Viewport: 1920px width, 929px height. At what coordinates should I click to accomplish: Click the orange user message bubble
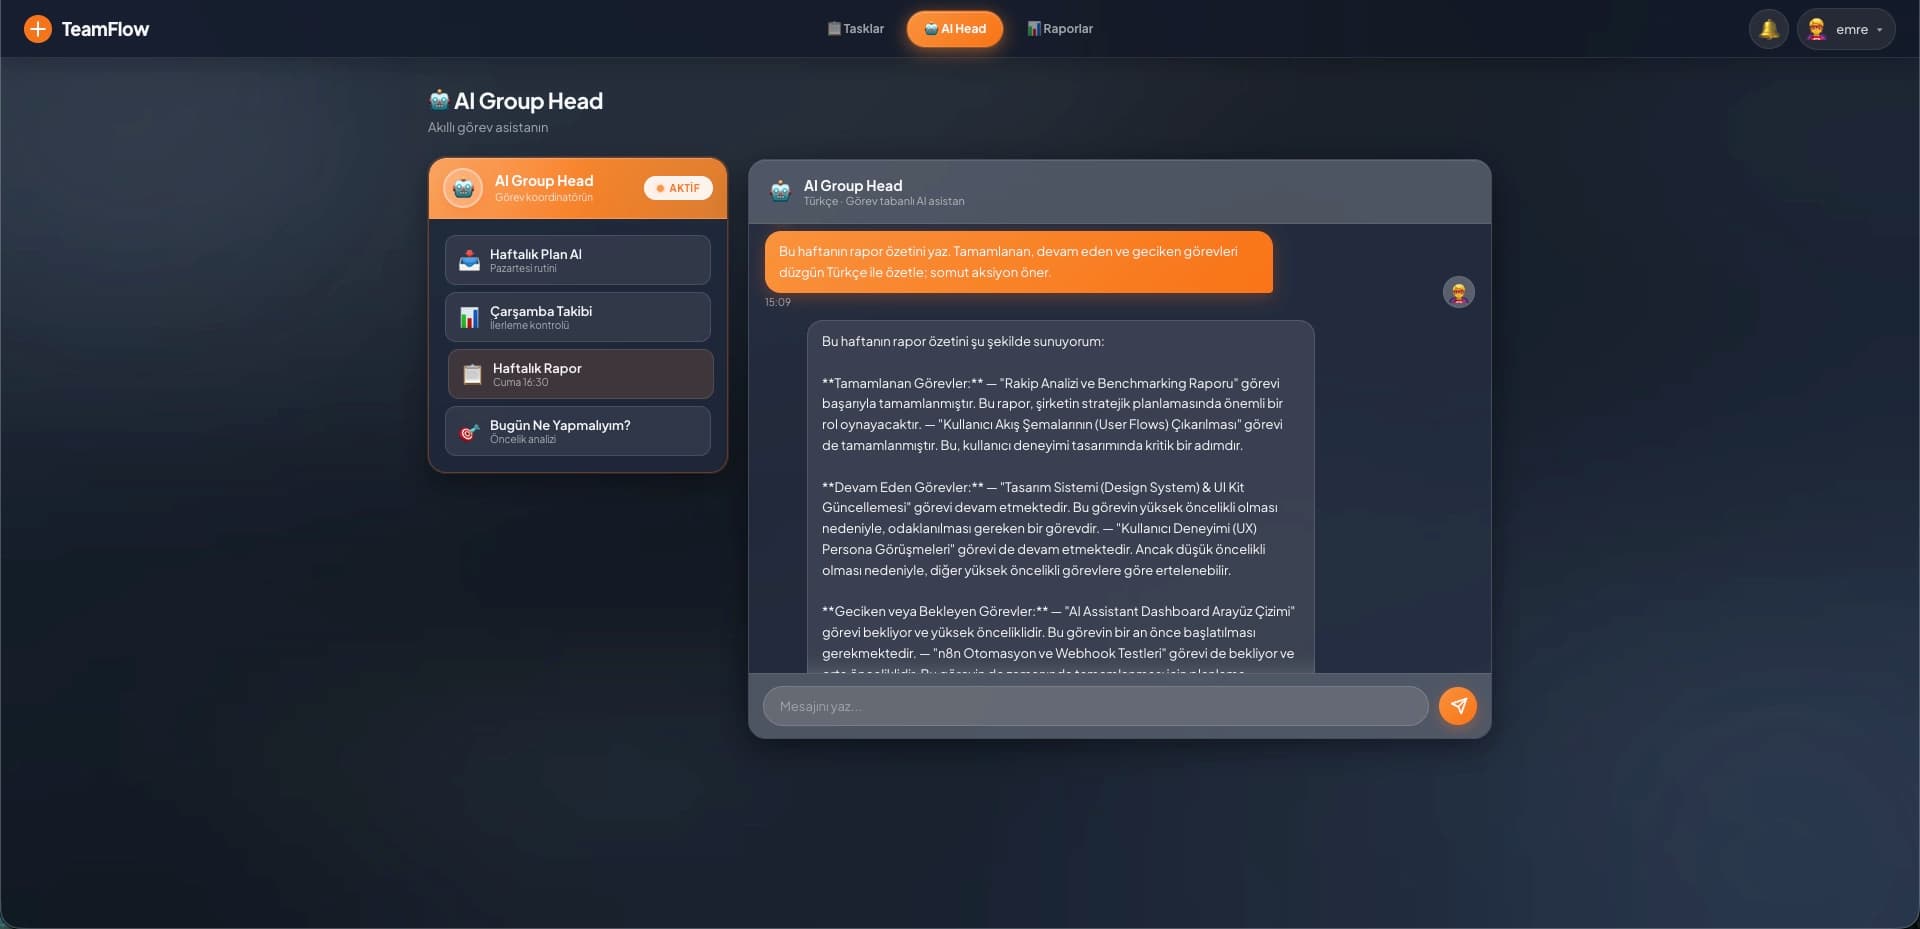(x=1019, y=262)
